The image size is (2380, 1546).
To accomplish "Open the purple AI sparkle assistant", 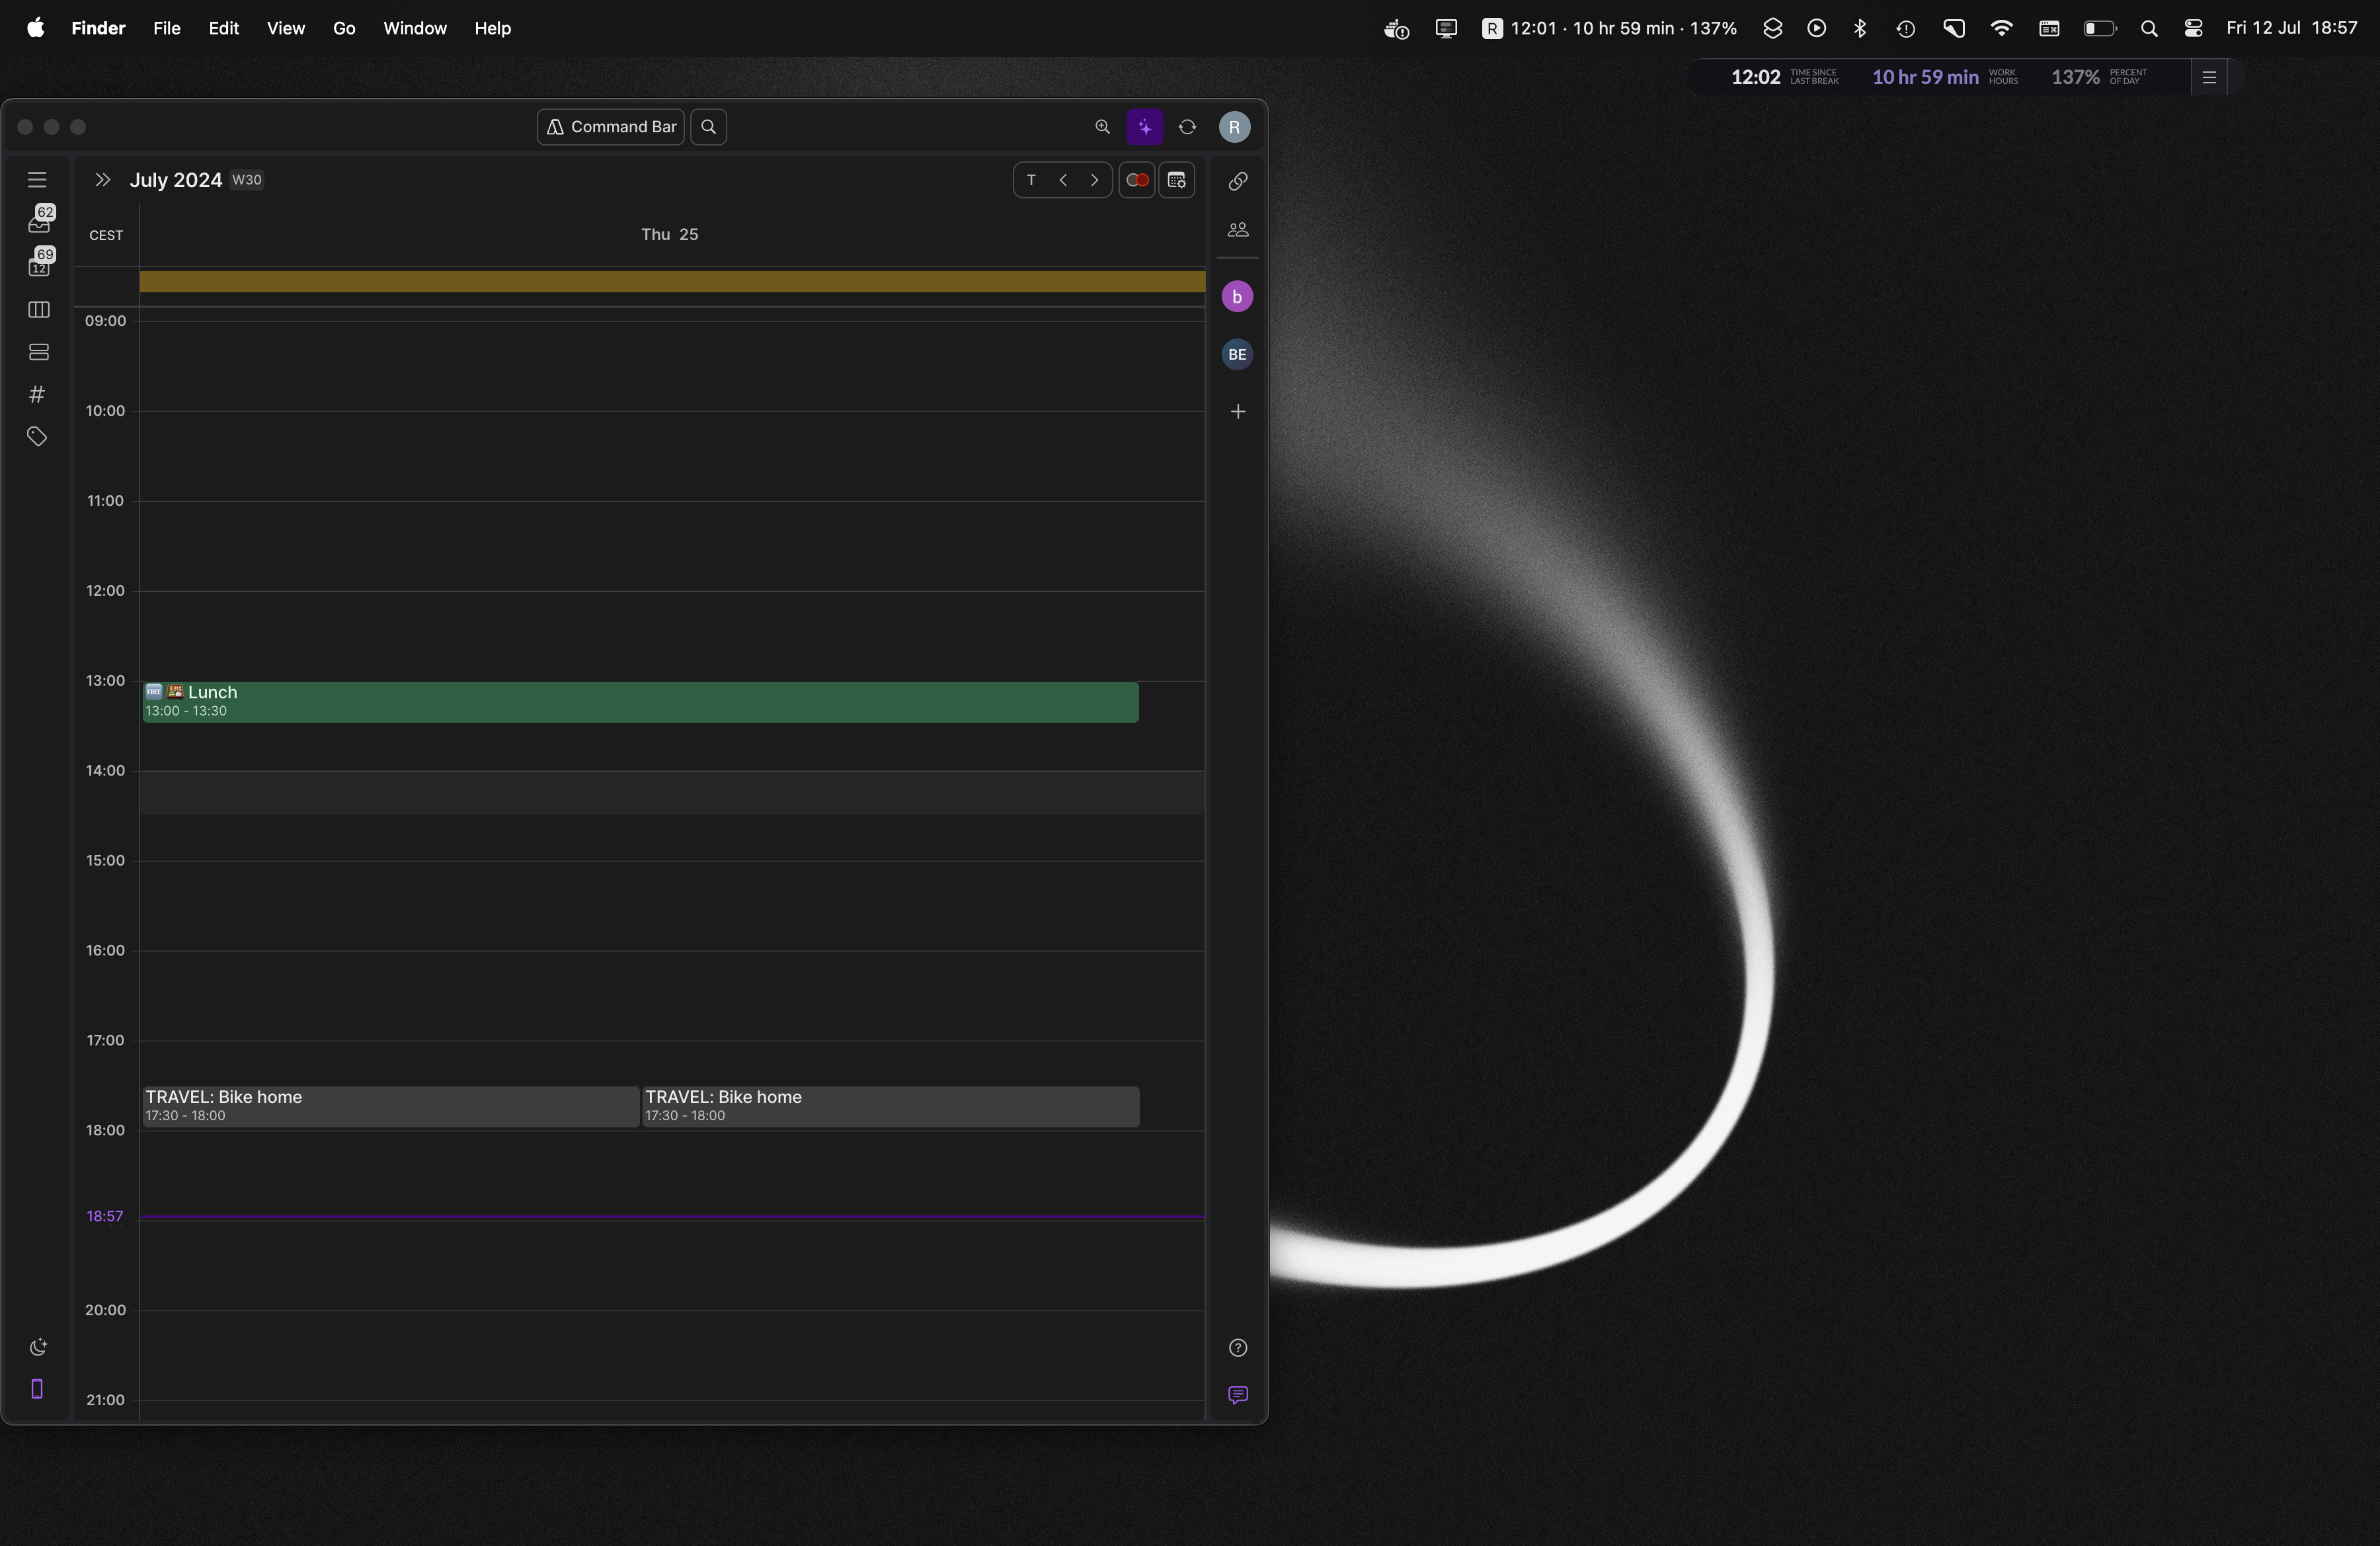I will pos(1145,127).
